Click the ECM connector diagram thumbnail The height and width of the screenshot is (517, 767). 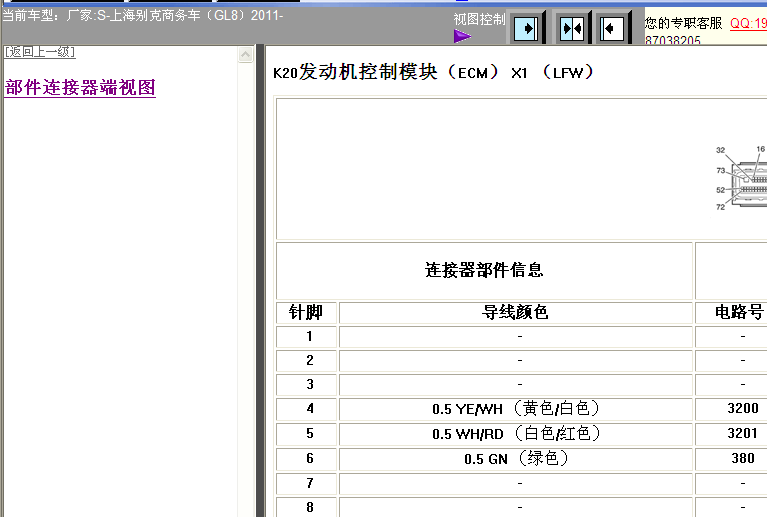click(x=741, y=179)
